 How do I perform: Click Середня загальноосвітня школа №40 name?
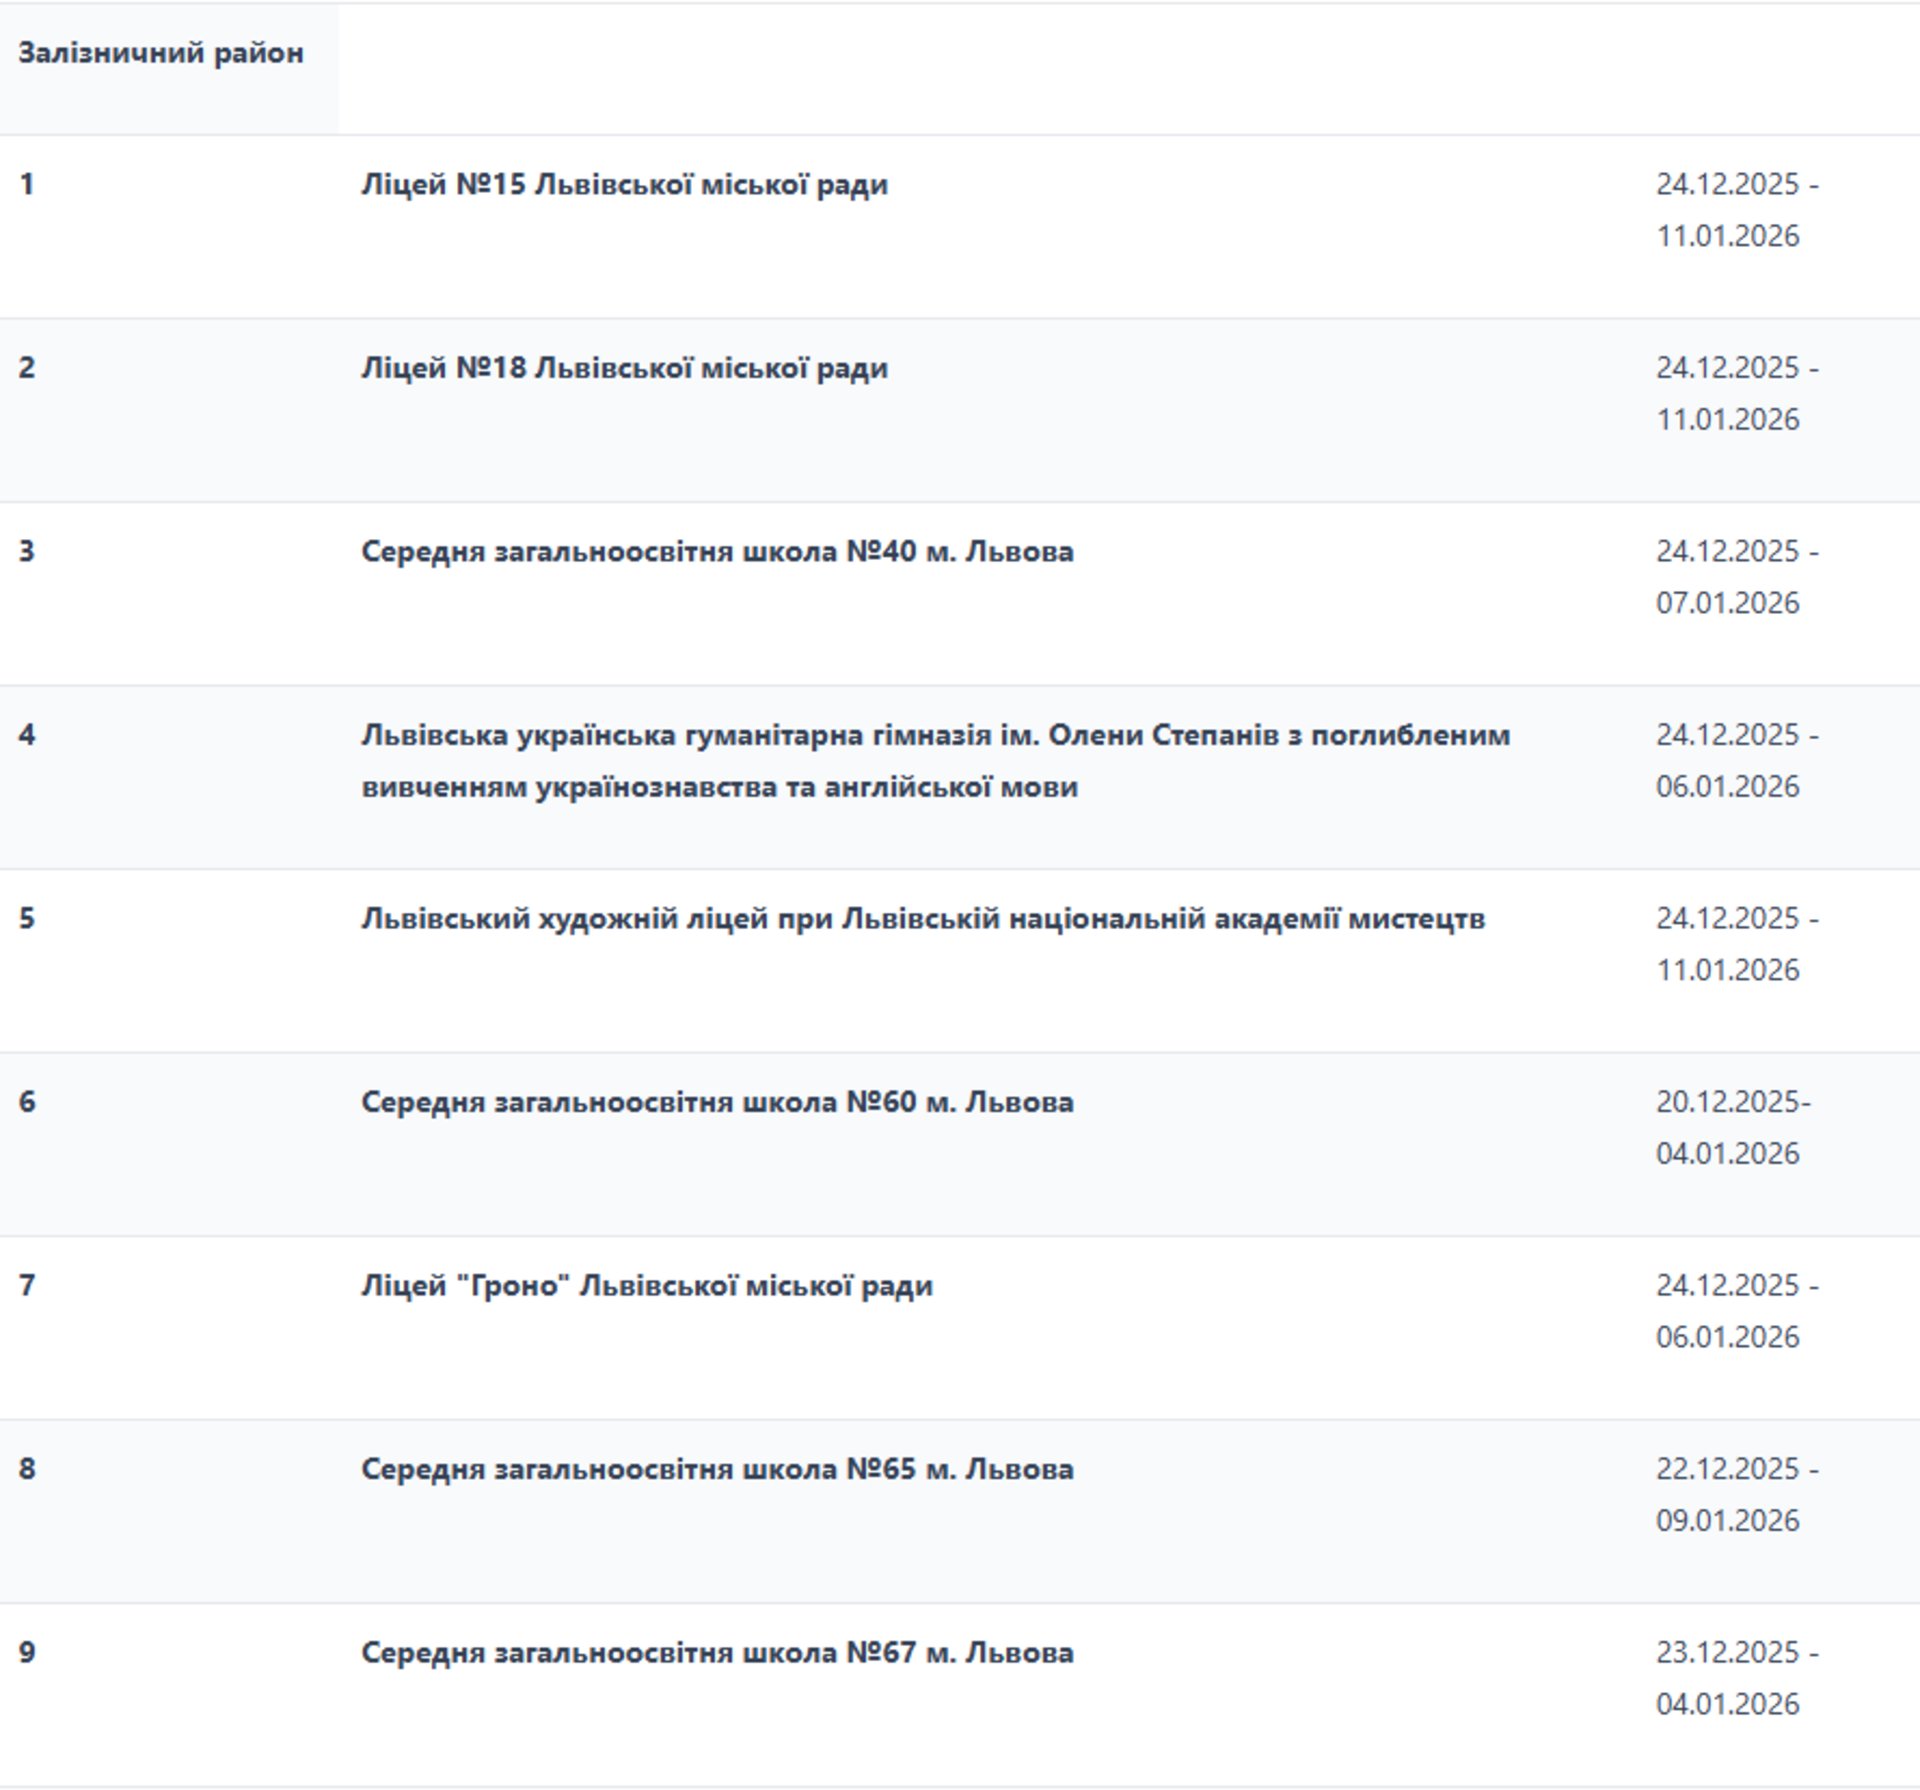pyautogui.click(x=717, y=552)
